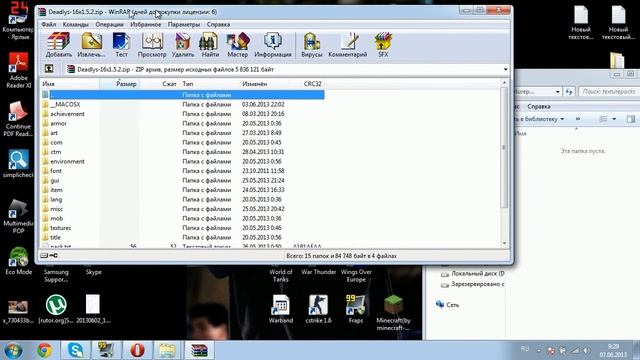Viewport: 640px width, 360px height.
Task: Select the textures folder
Action: (x=182, y=228)
